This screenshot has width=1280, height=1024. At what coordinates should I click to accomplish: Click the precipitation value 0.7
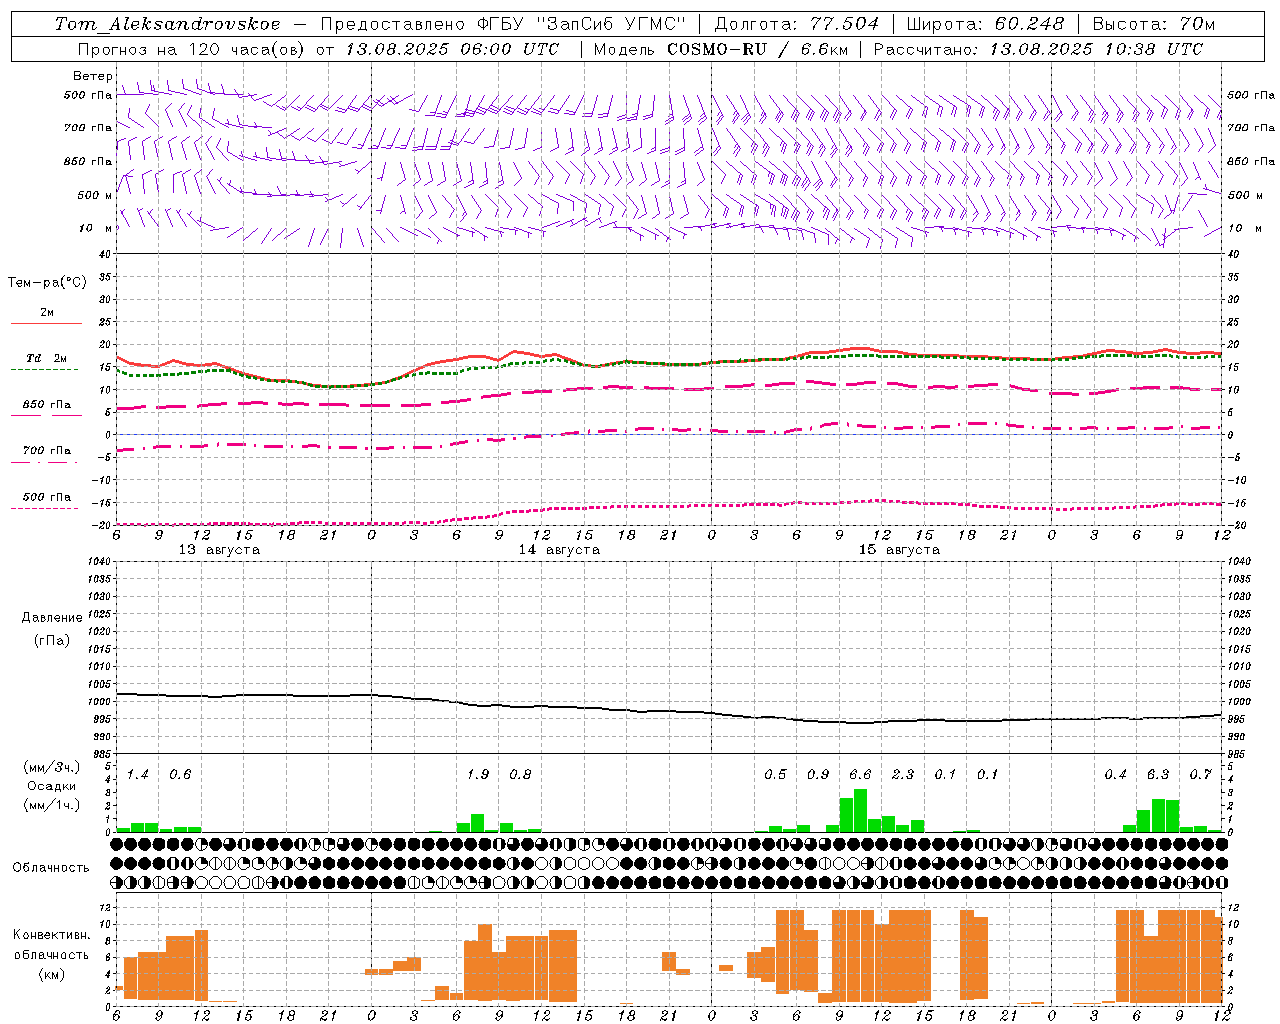tap(1200, 775)
